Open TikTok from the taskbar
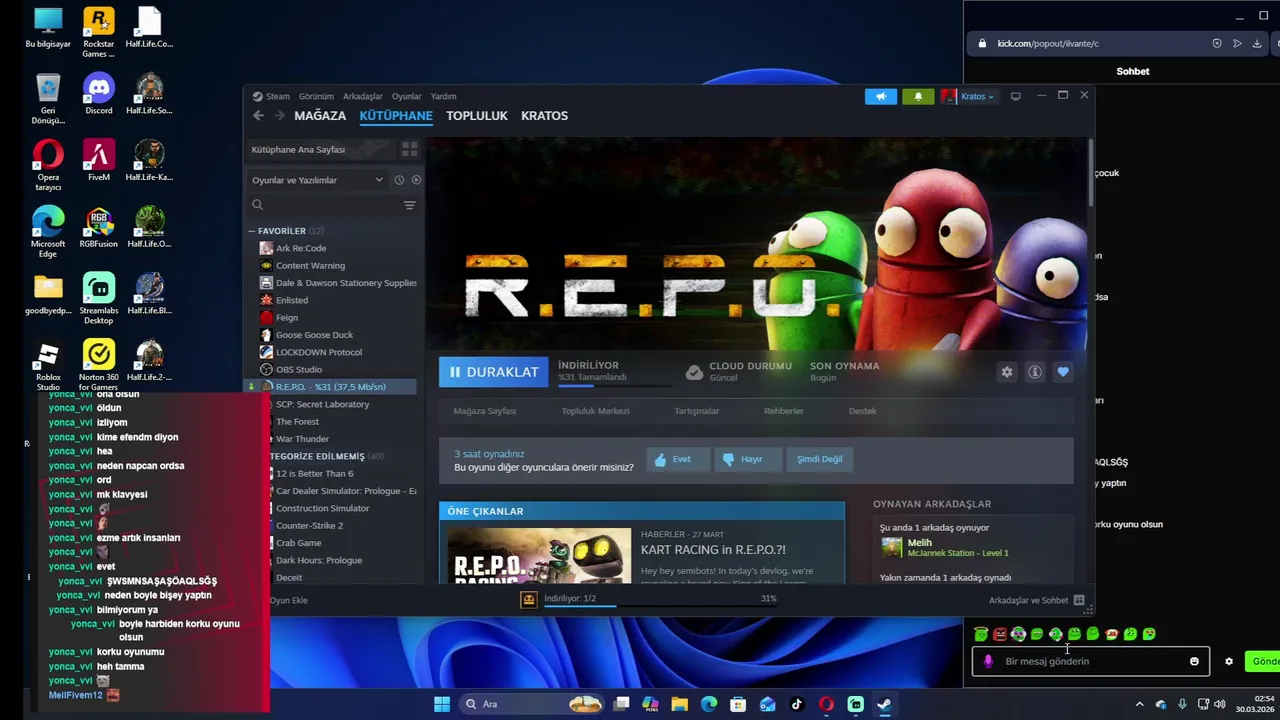The image size is (1280, 720). pos(797,704)
